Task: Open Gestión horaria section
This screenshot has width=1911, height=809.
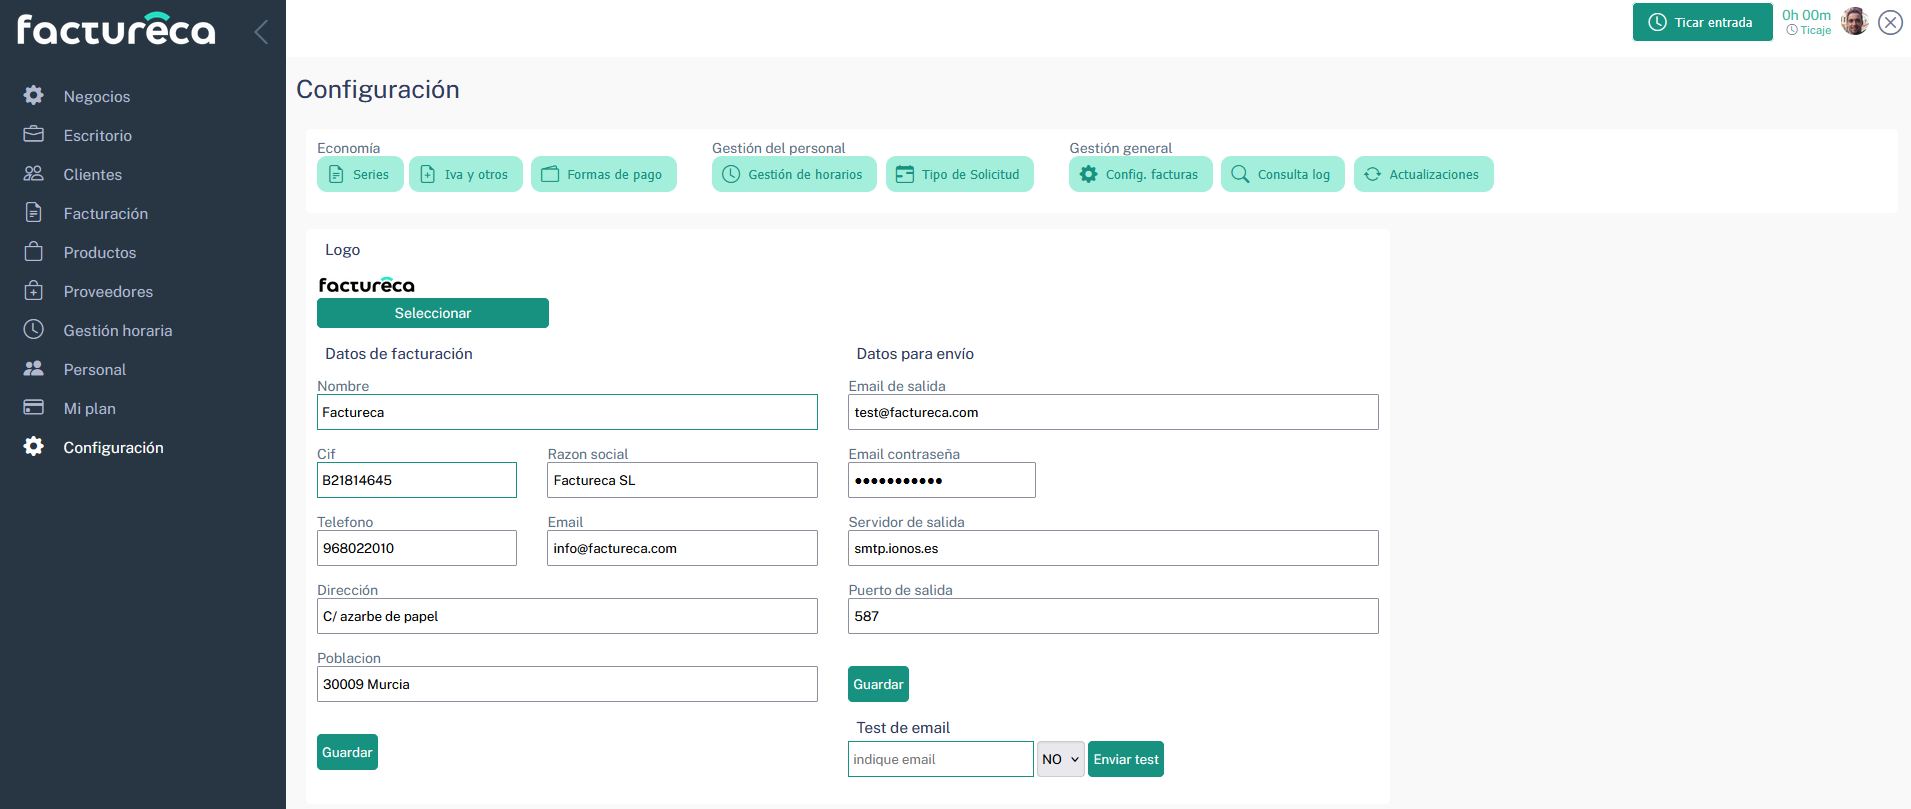Action: (118, 330)
